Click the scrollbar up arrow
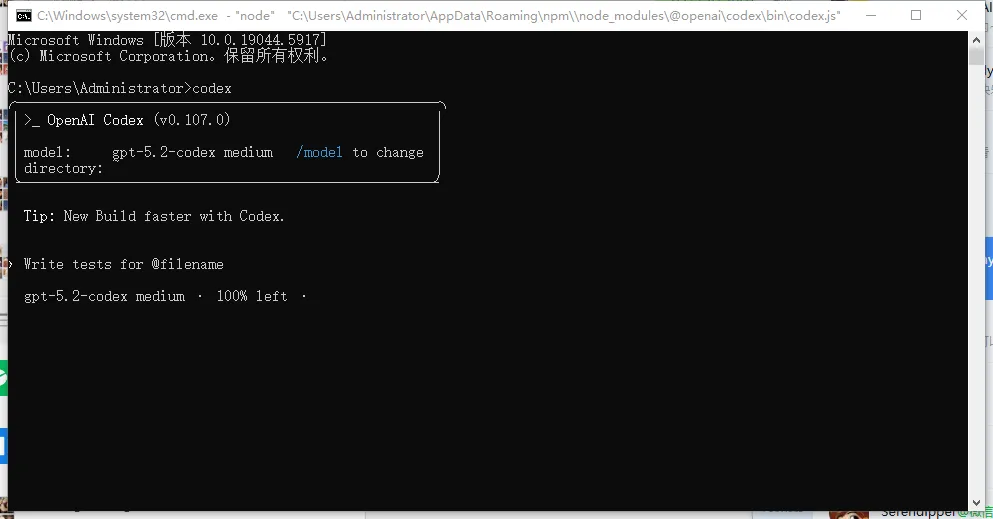 [x=976, y=39]
